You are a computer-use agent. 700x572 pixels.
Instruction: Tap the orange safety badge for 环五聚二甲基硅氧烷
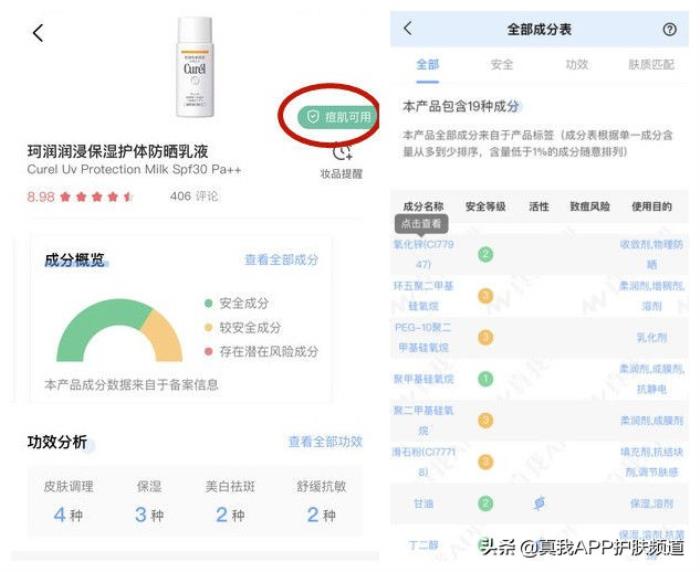coord(485,296)
